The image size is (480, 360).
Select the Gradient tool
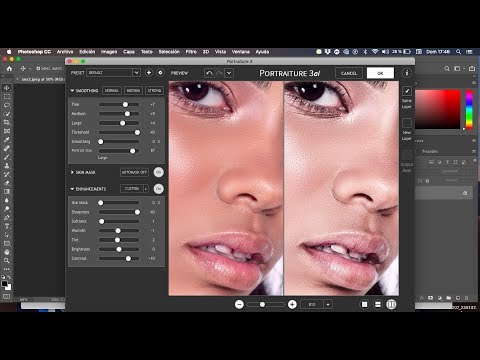coord(6,192)
